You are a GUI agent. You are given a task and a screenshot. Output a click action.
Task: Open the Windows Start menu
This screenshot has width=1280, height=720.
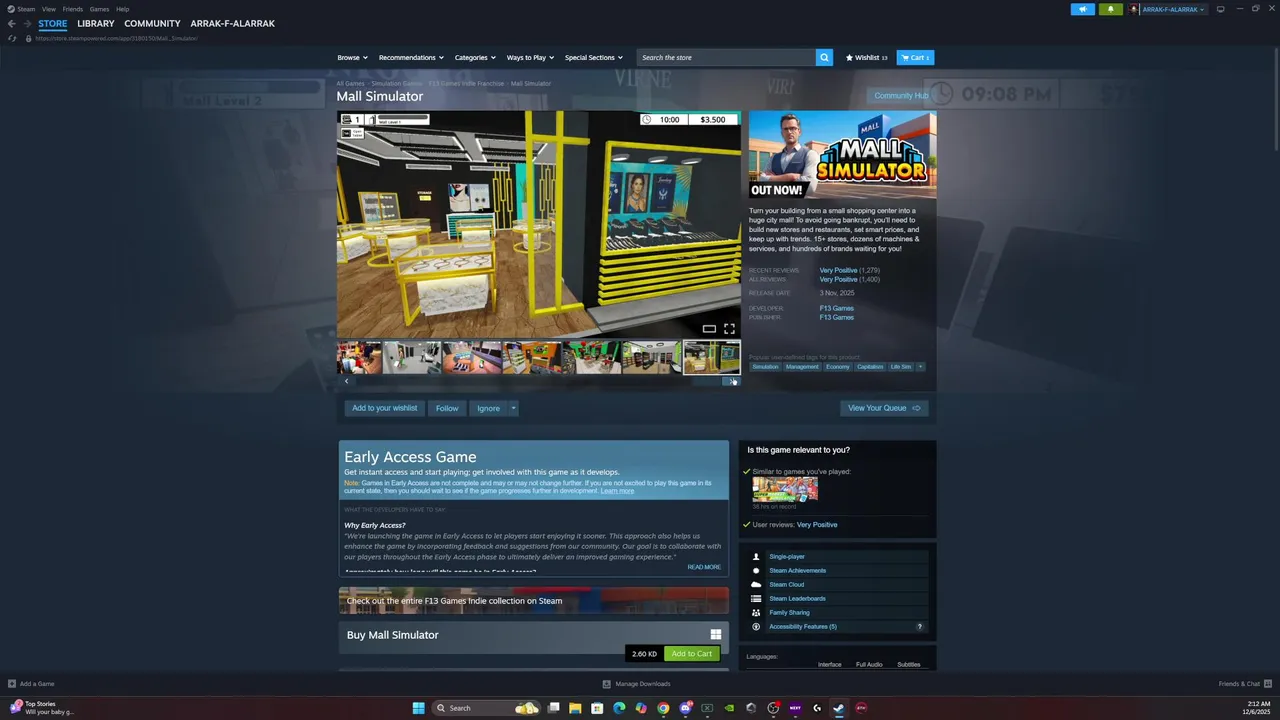click(418, 708)
